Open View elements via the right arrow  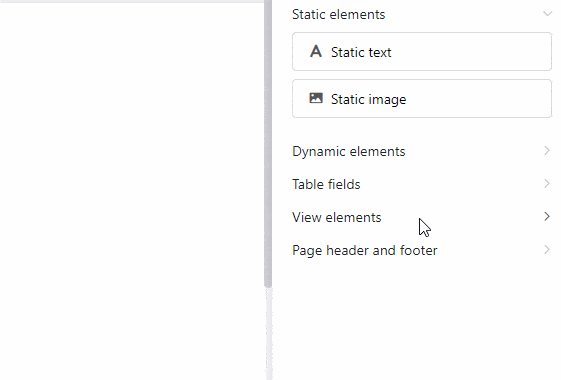pyautogui.click(x=547, y=216)
